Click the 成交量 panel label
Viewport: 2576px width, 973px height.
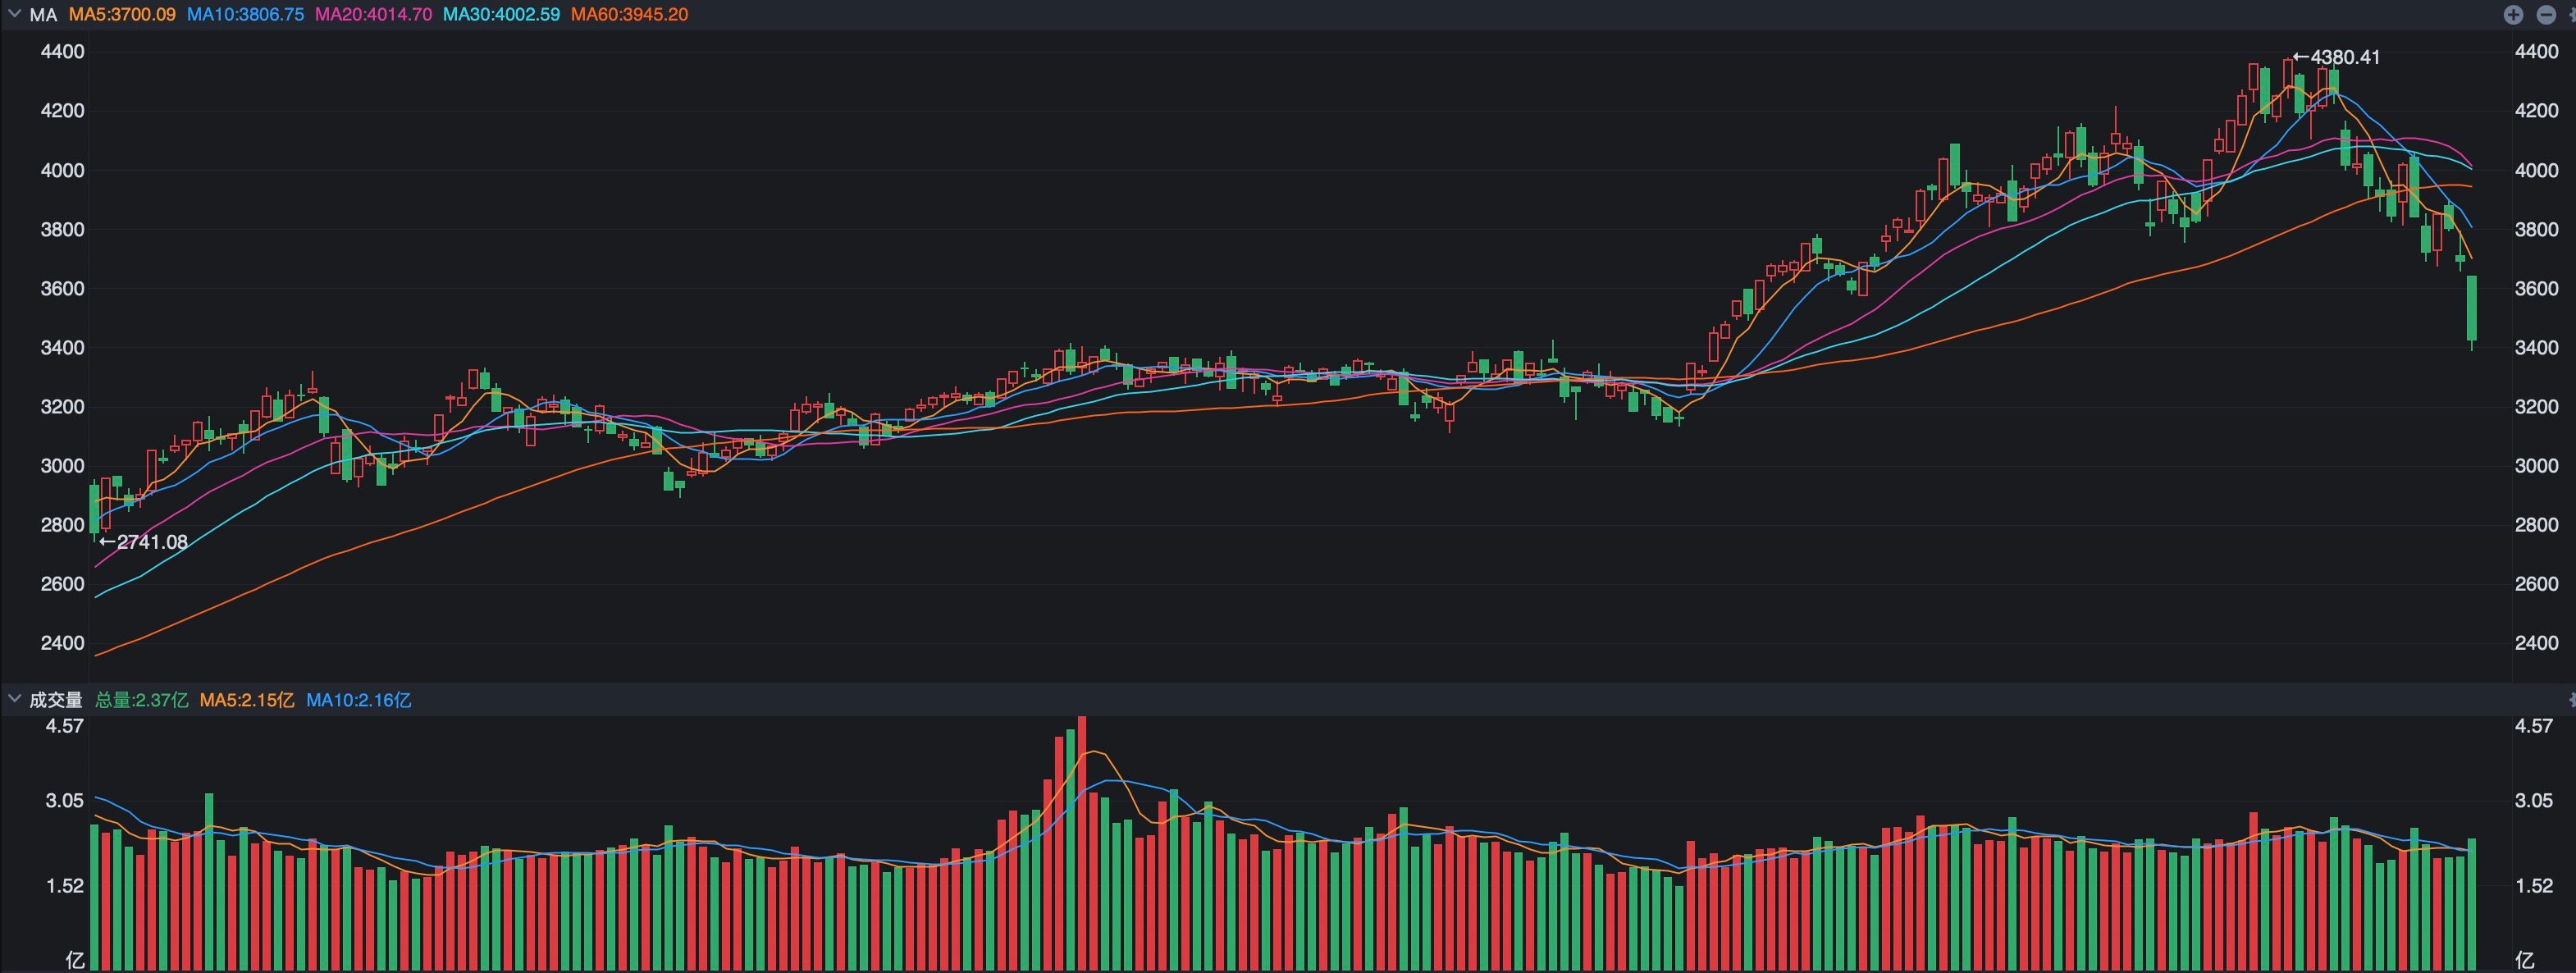click(x=56, y=700)
